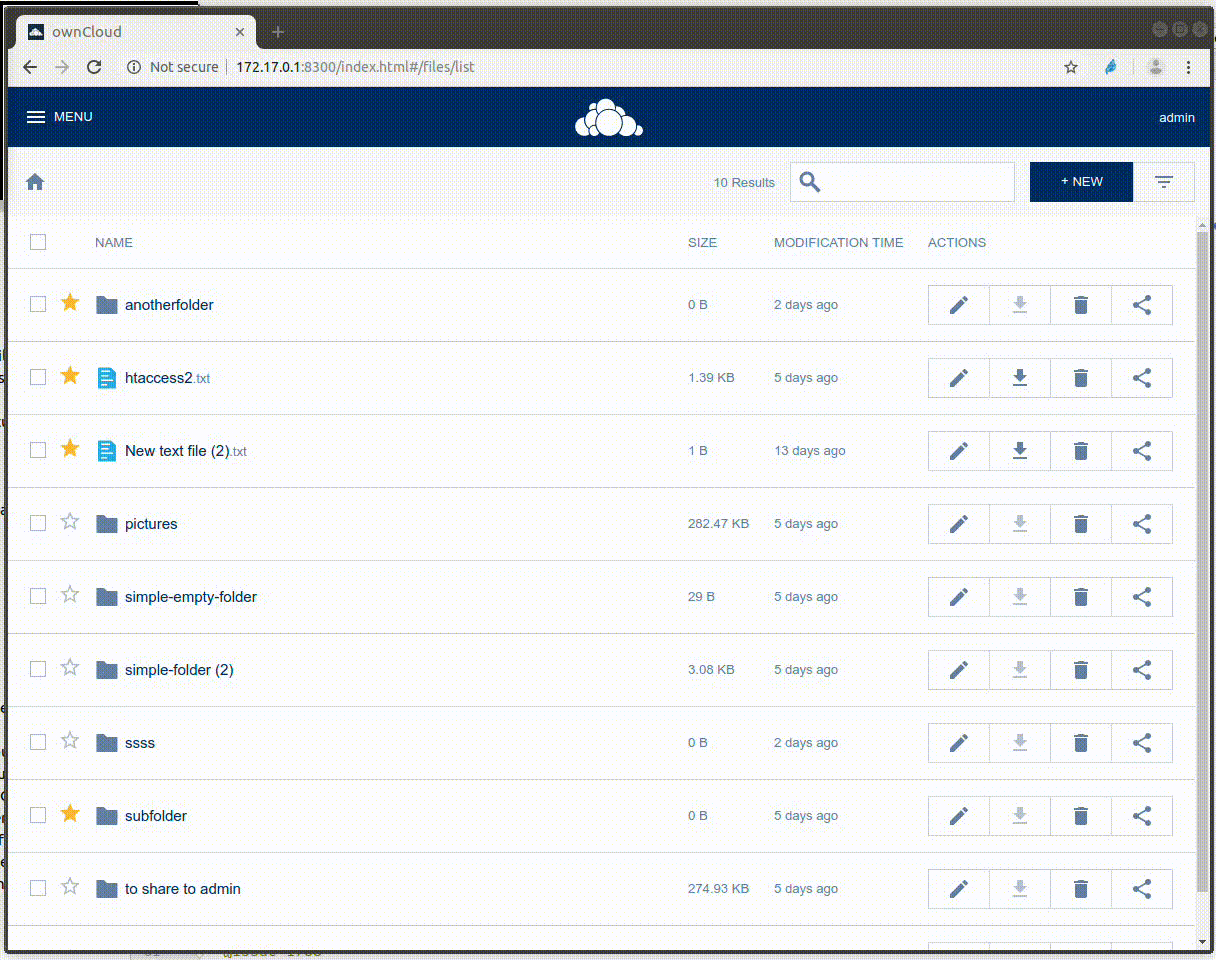Select checkbox for simple-empty-folder
The height and width of the screenshot is (960, 1216).
pyautogui.click(x=38, y=596)
